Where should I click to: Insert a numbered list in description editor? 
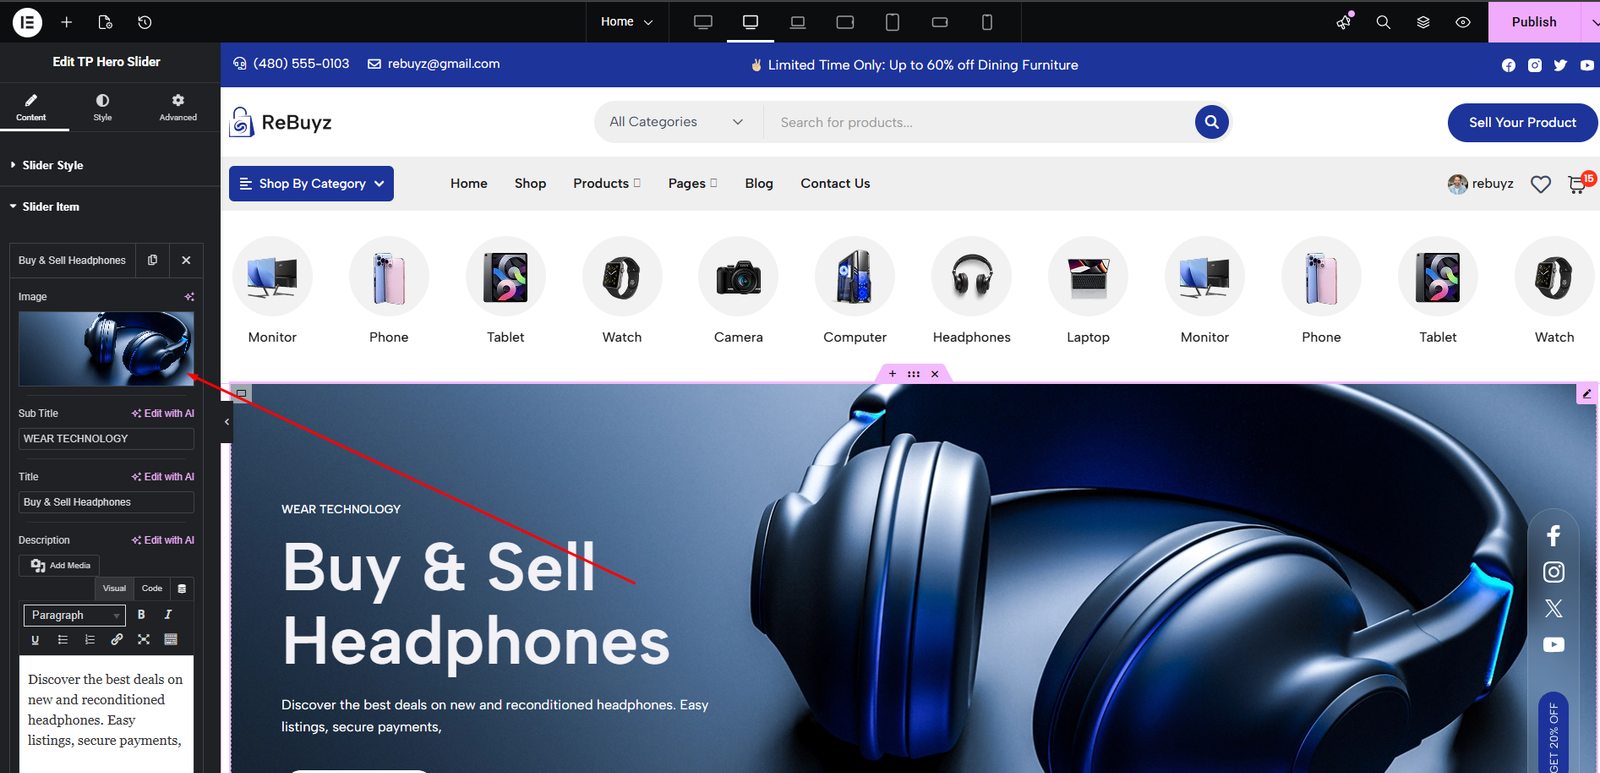90,640
